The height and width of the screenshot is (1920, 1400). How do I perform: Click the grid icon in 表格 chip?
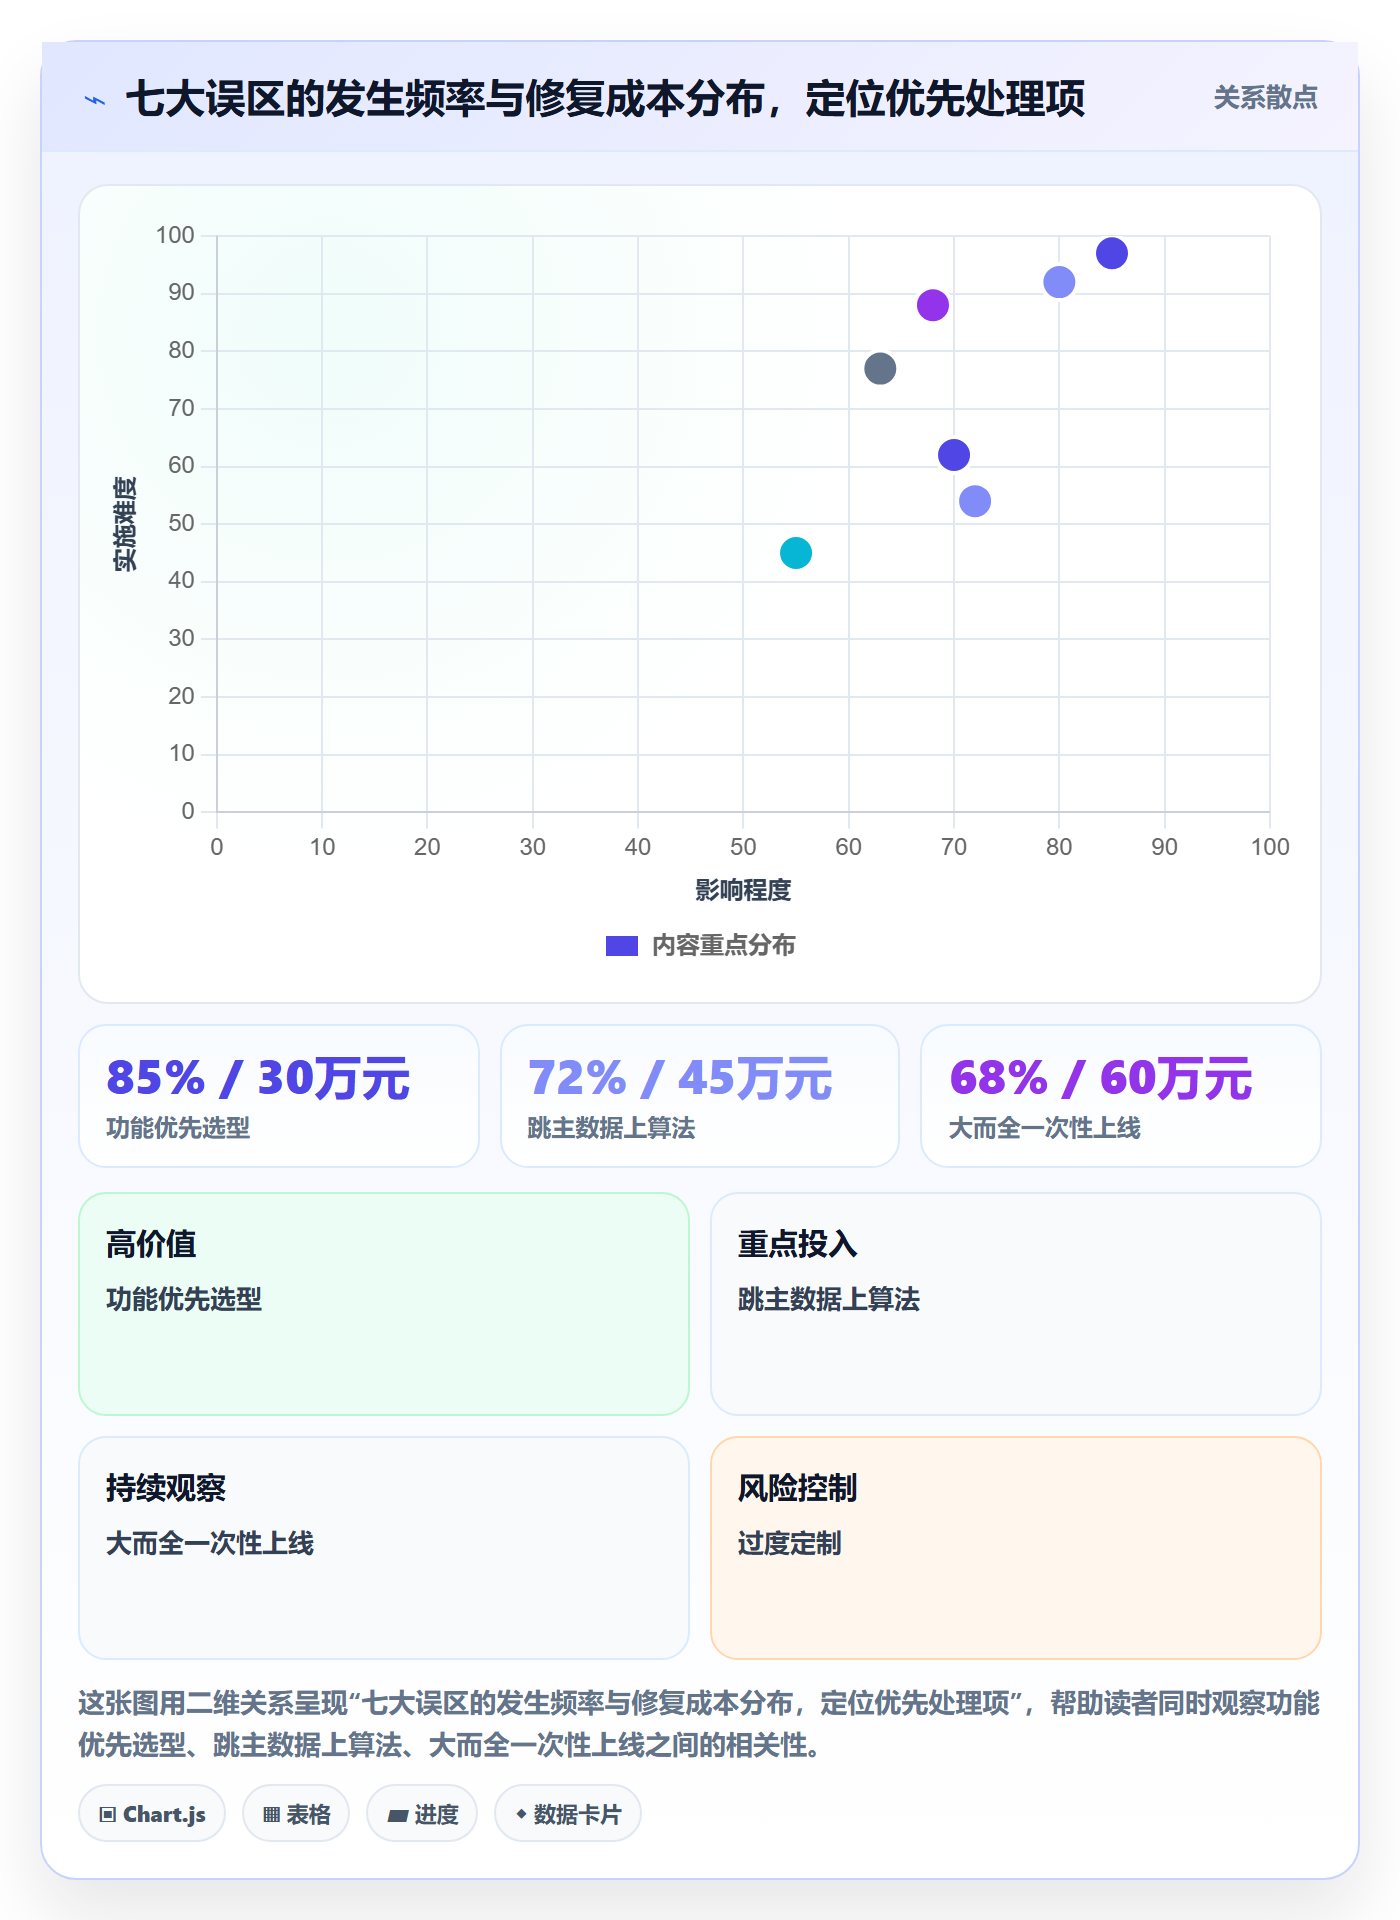pyautogui.click(x=271, y=1814)
